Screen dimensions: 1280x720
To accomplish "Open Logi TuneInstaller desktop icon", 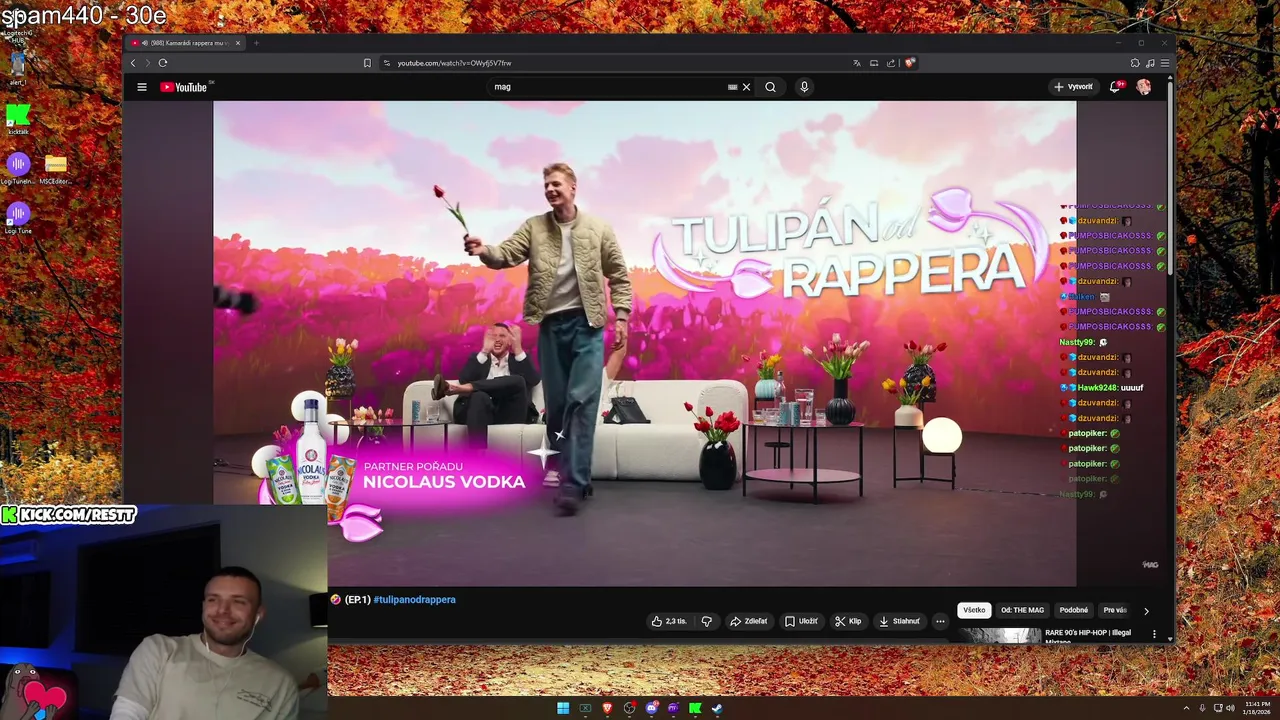I will pyautogui.click(x=18, y=168).
